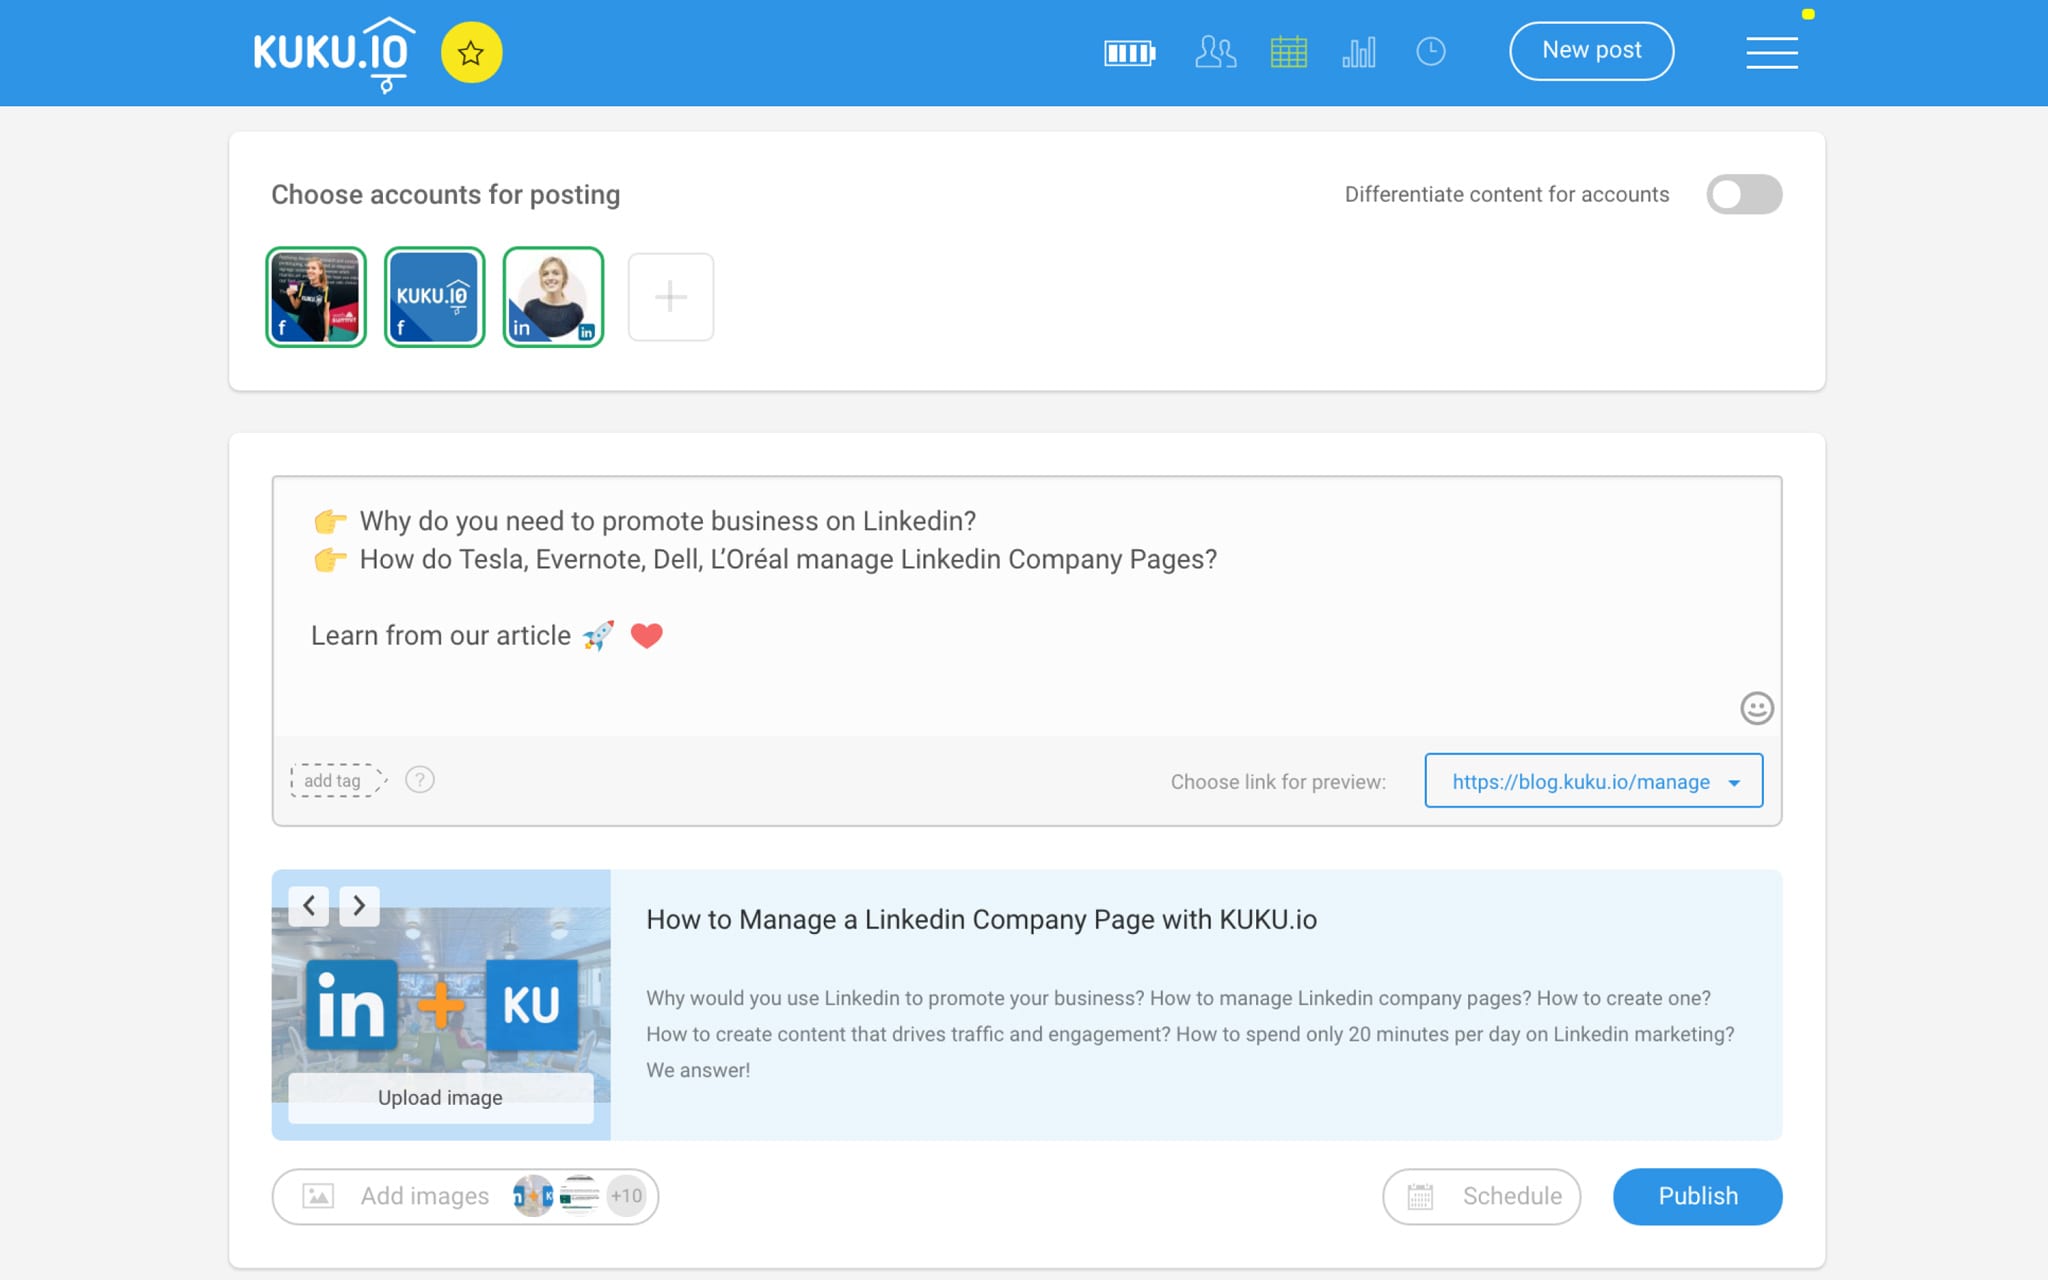Open the green calendar grid icon

click(x=1288, y=52)
